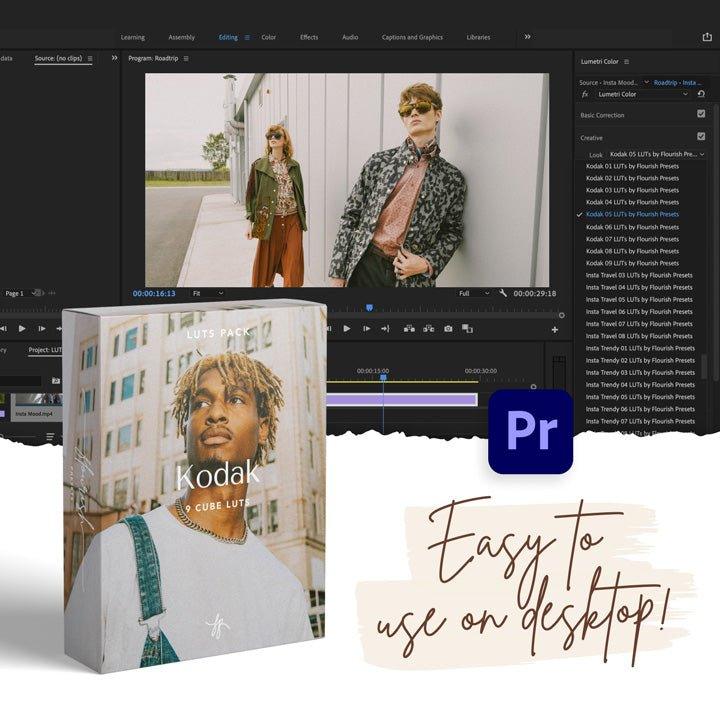Open the Program monitor button editor plus icon

pyautogui.click(x=555, y=329)
